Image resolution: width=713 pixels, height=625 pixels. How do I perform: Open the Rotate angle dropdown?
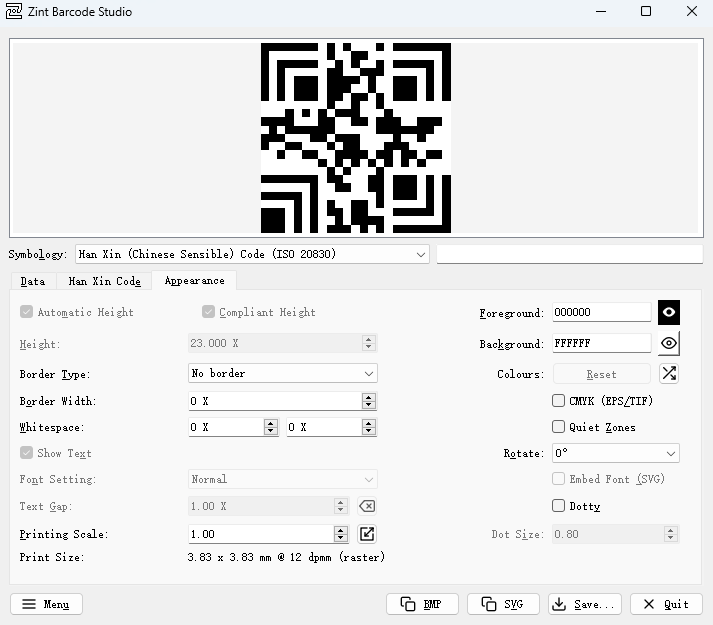point(614,453)
